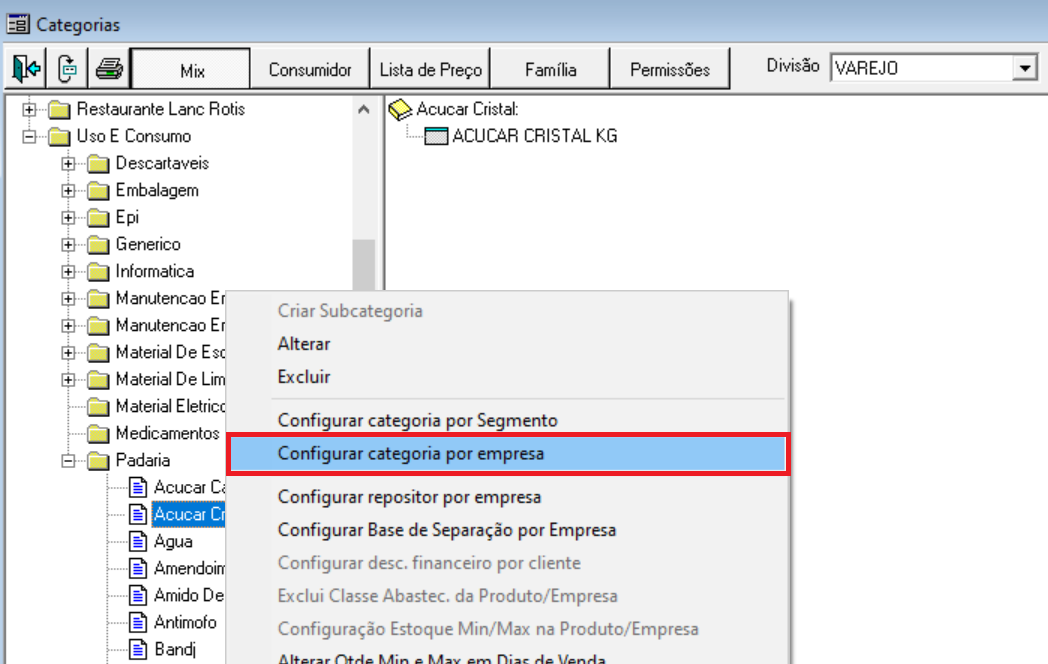1048x664 pixels.
Task: Click the printer toolbar icon
Action: 109,68
